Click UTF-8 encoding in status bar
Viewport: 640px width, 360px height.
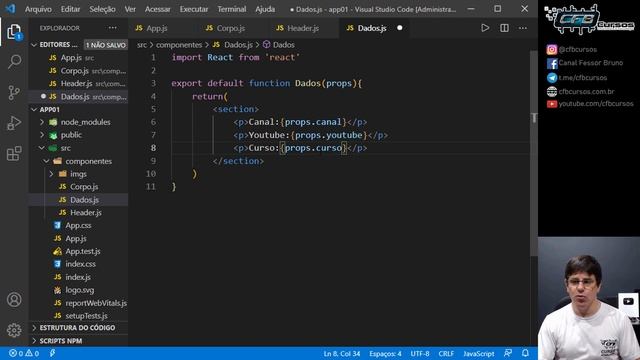420,353
